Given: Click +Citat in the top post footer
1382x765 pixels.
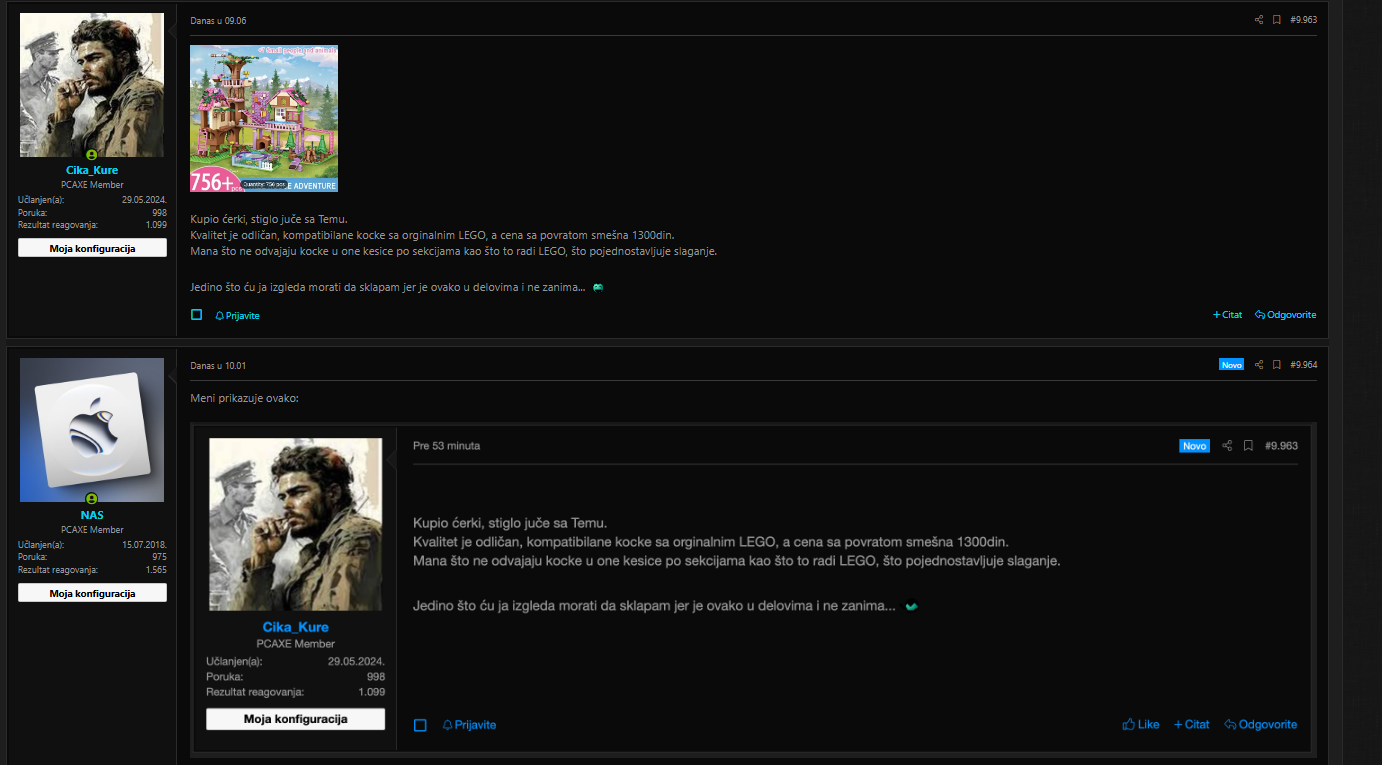Looking at the screenshot, I should [1227, 315].
